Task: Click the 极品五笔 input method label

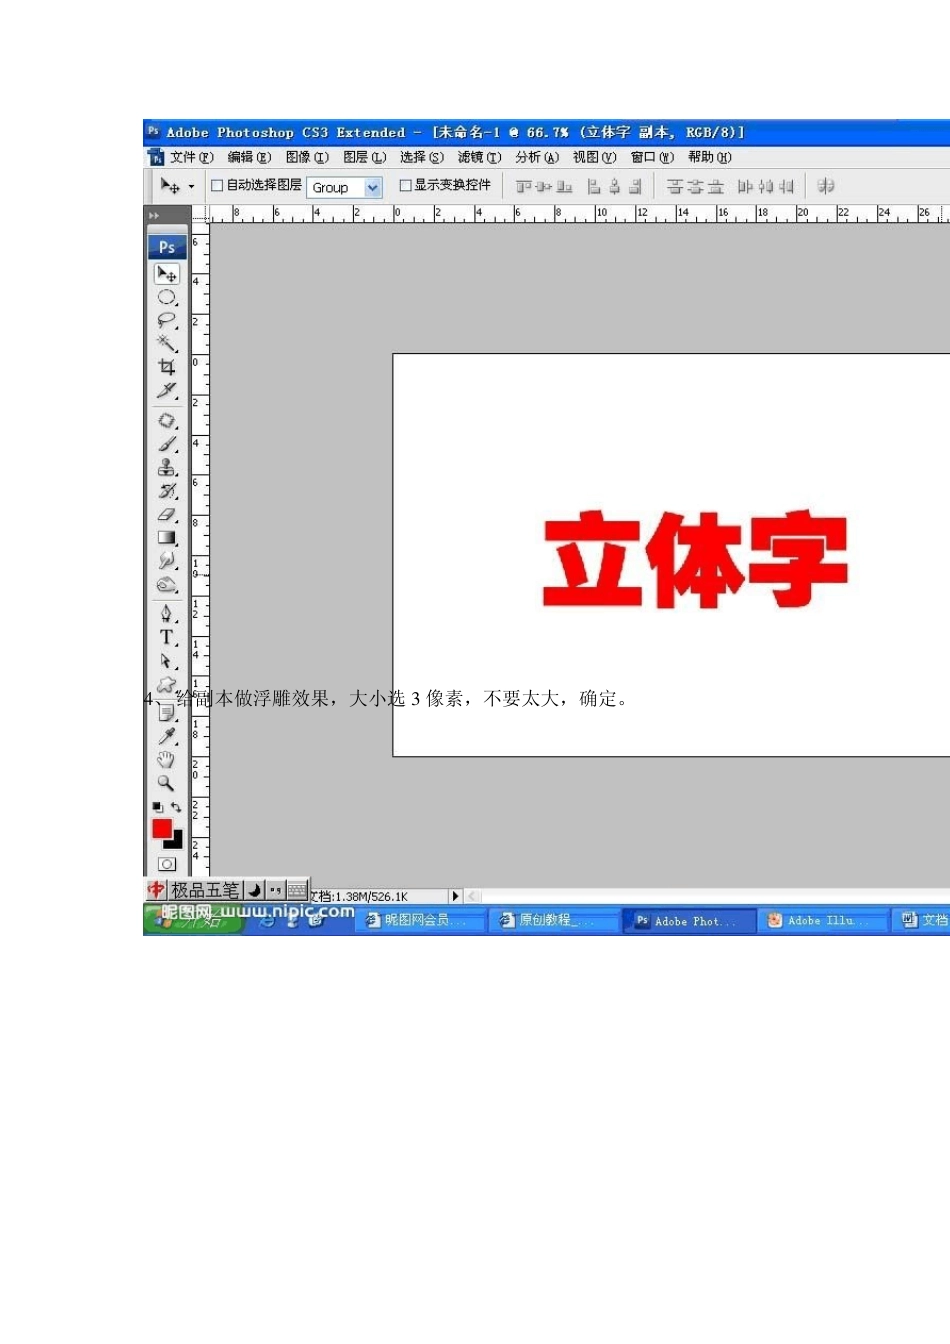Action: (x=205, y=890)
